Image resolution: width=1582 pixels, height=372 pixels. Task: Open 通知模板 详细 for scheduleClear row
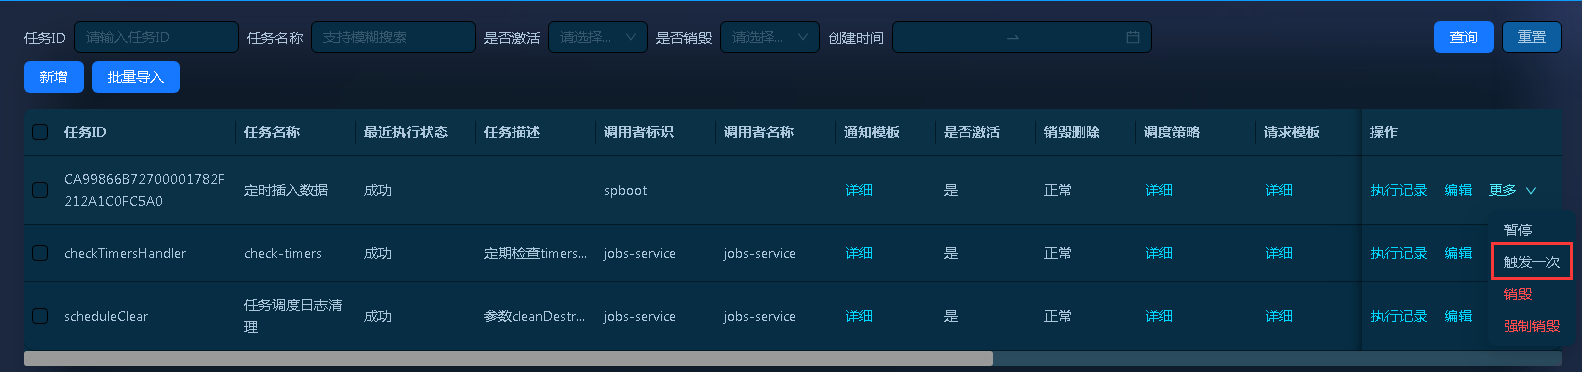859,316
